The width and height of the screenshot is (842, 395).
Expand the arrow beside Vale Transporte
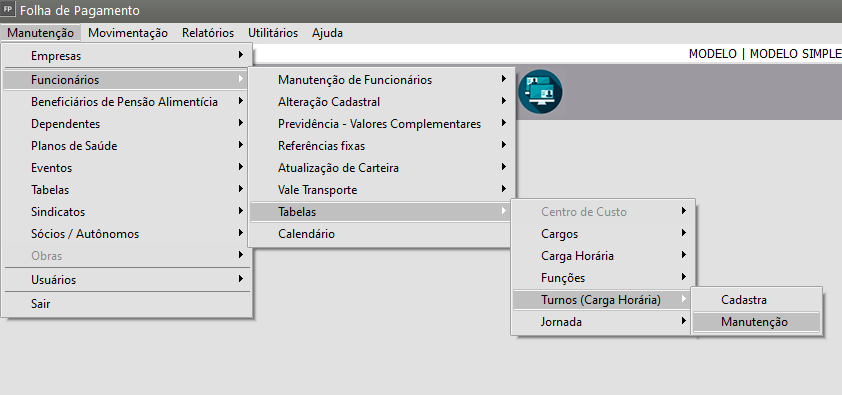click(x=504, y=189)
